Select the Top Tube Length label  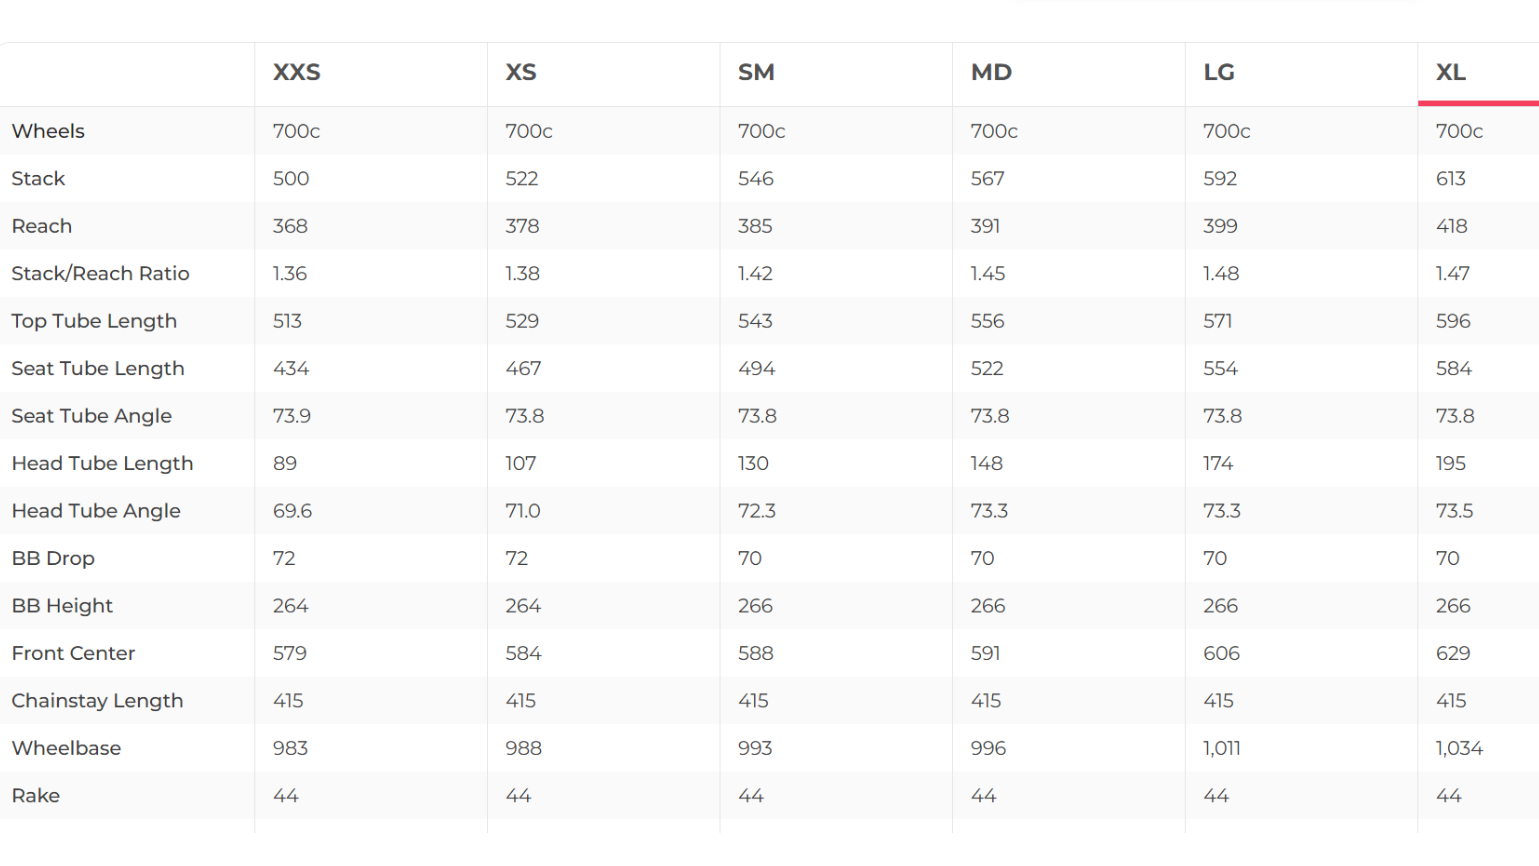[x=94, y=321]
